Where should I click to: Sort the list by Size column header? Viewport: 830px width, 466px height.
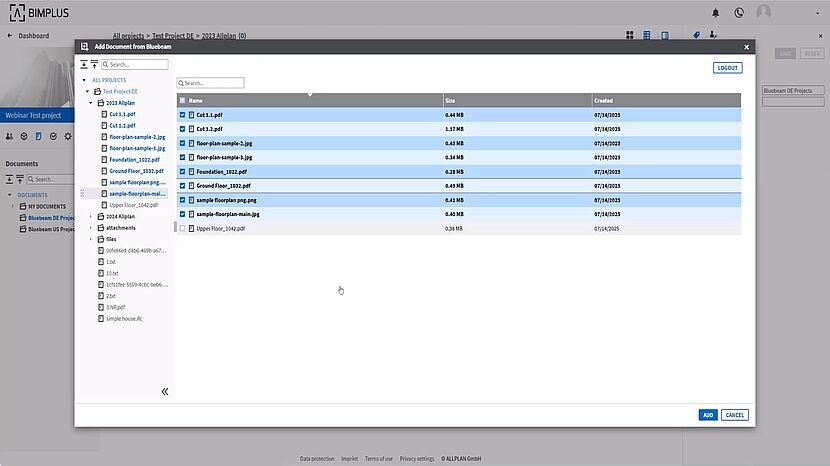(x=450, y=101)
